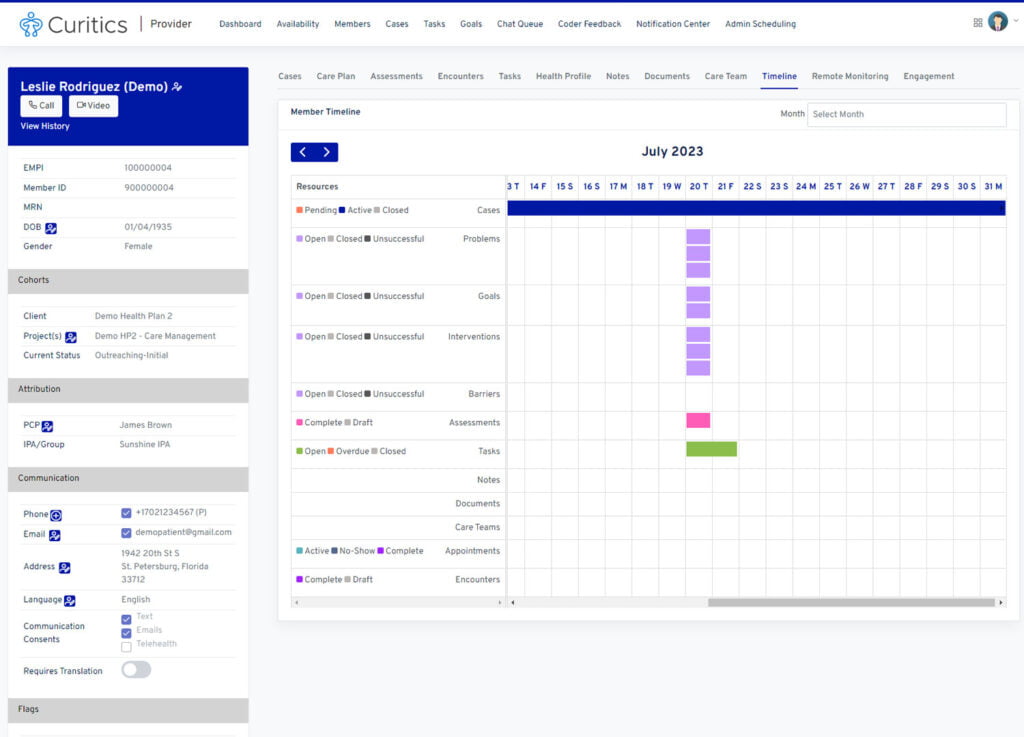The width and height of the screenshot is (1024, 737).
Task: Click the pink Assessments timeline block
Action: tap(698, 420)
